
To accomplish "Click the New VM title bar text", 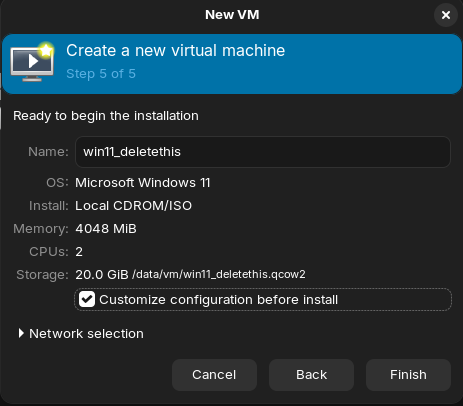I will 232,15.
